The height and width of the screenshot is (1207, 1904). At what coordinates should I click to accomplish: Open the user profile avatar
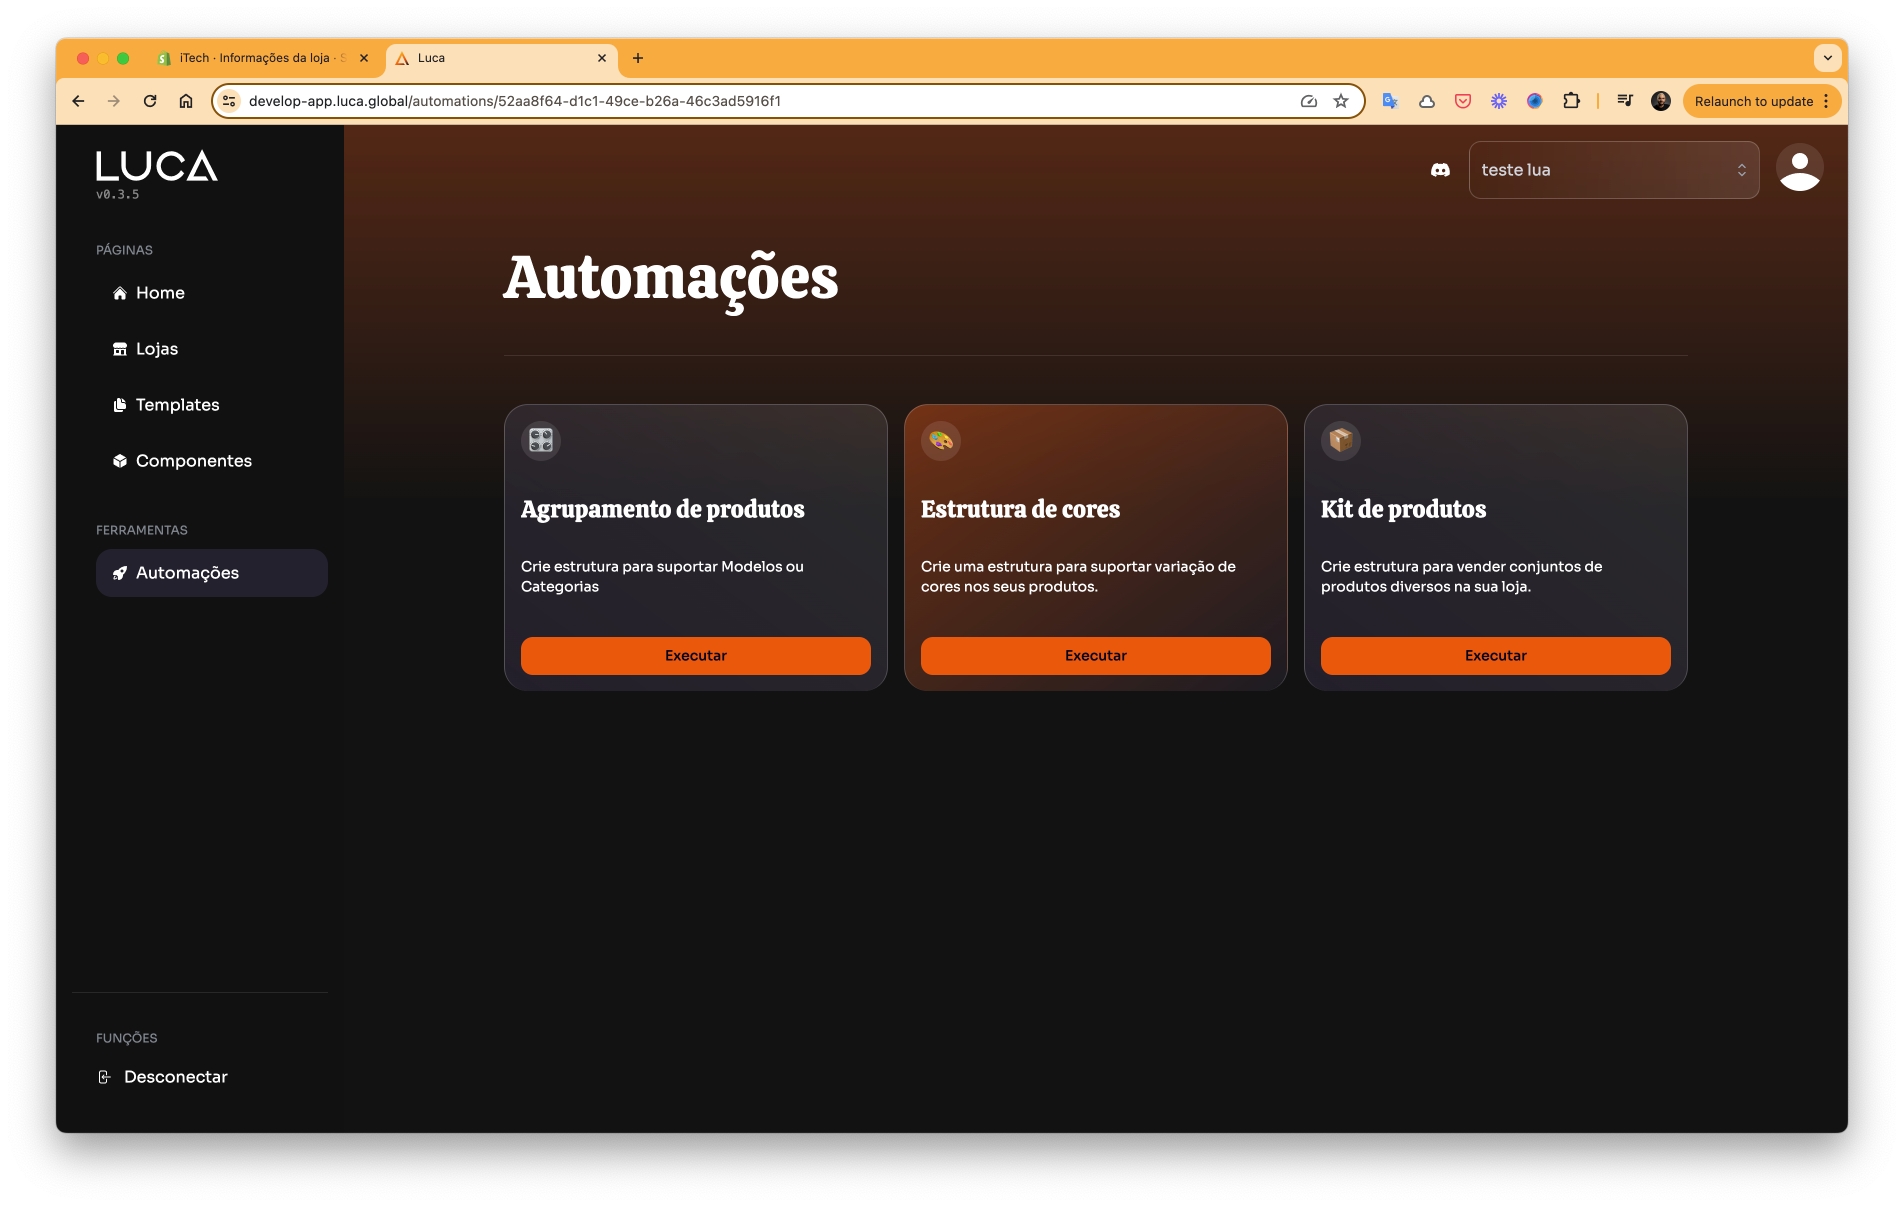(x=1799, y=168)
